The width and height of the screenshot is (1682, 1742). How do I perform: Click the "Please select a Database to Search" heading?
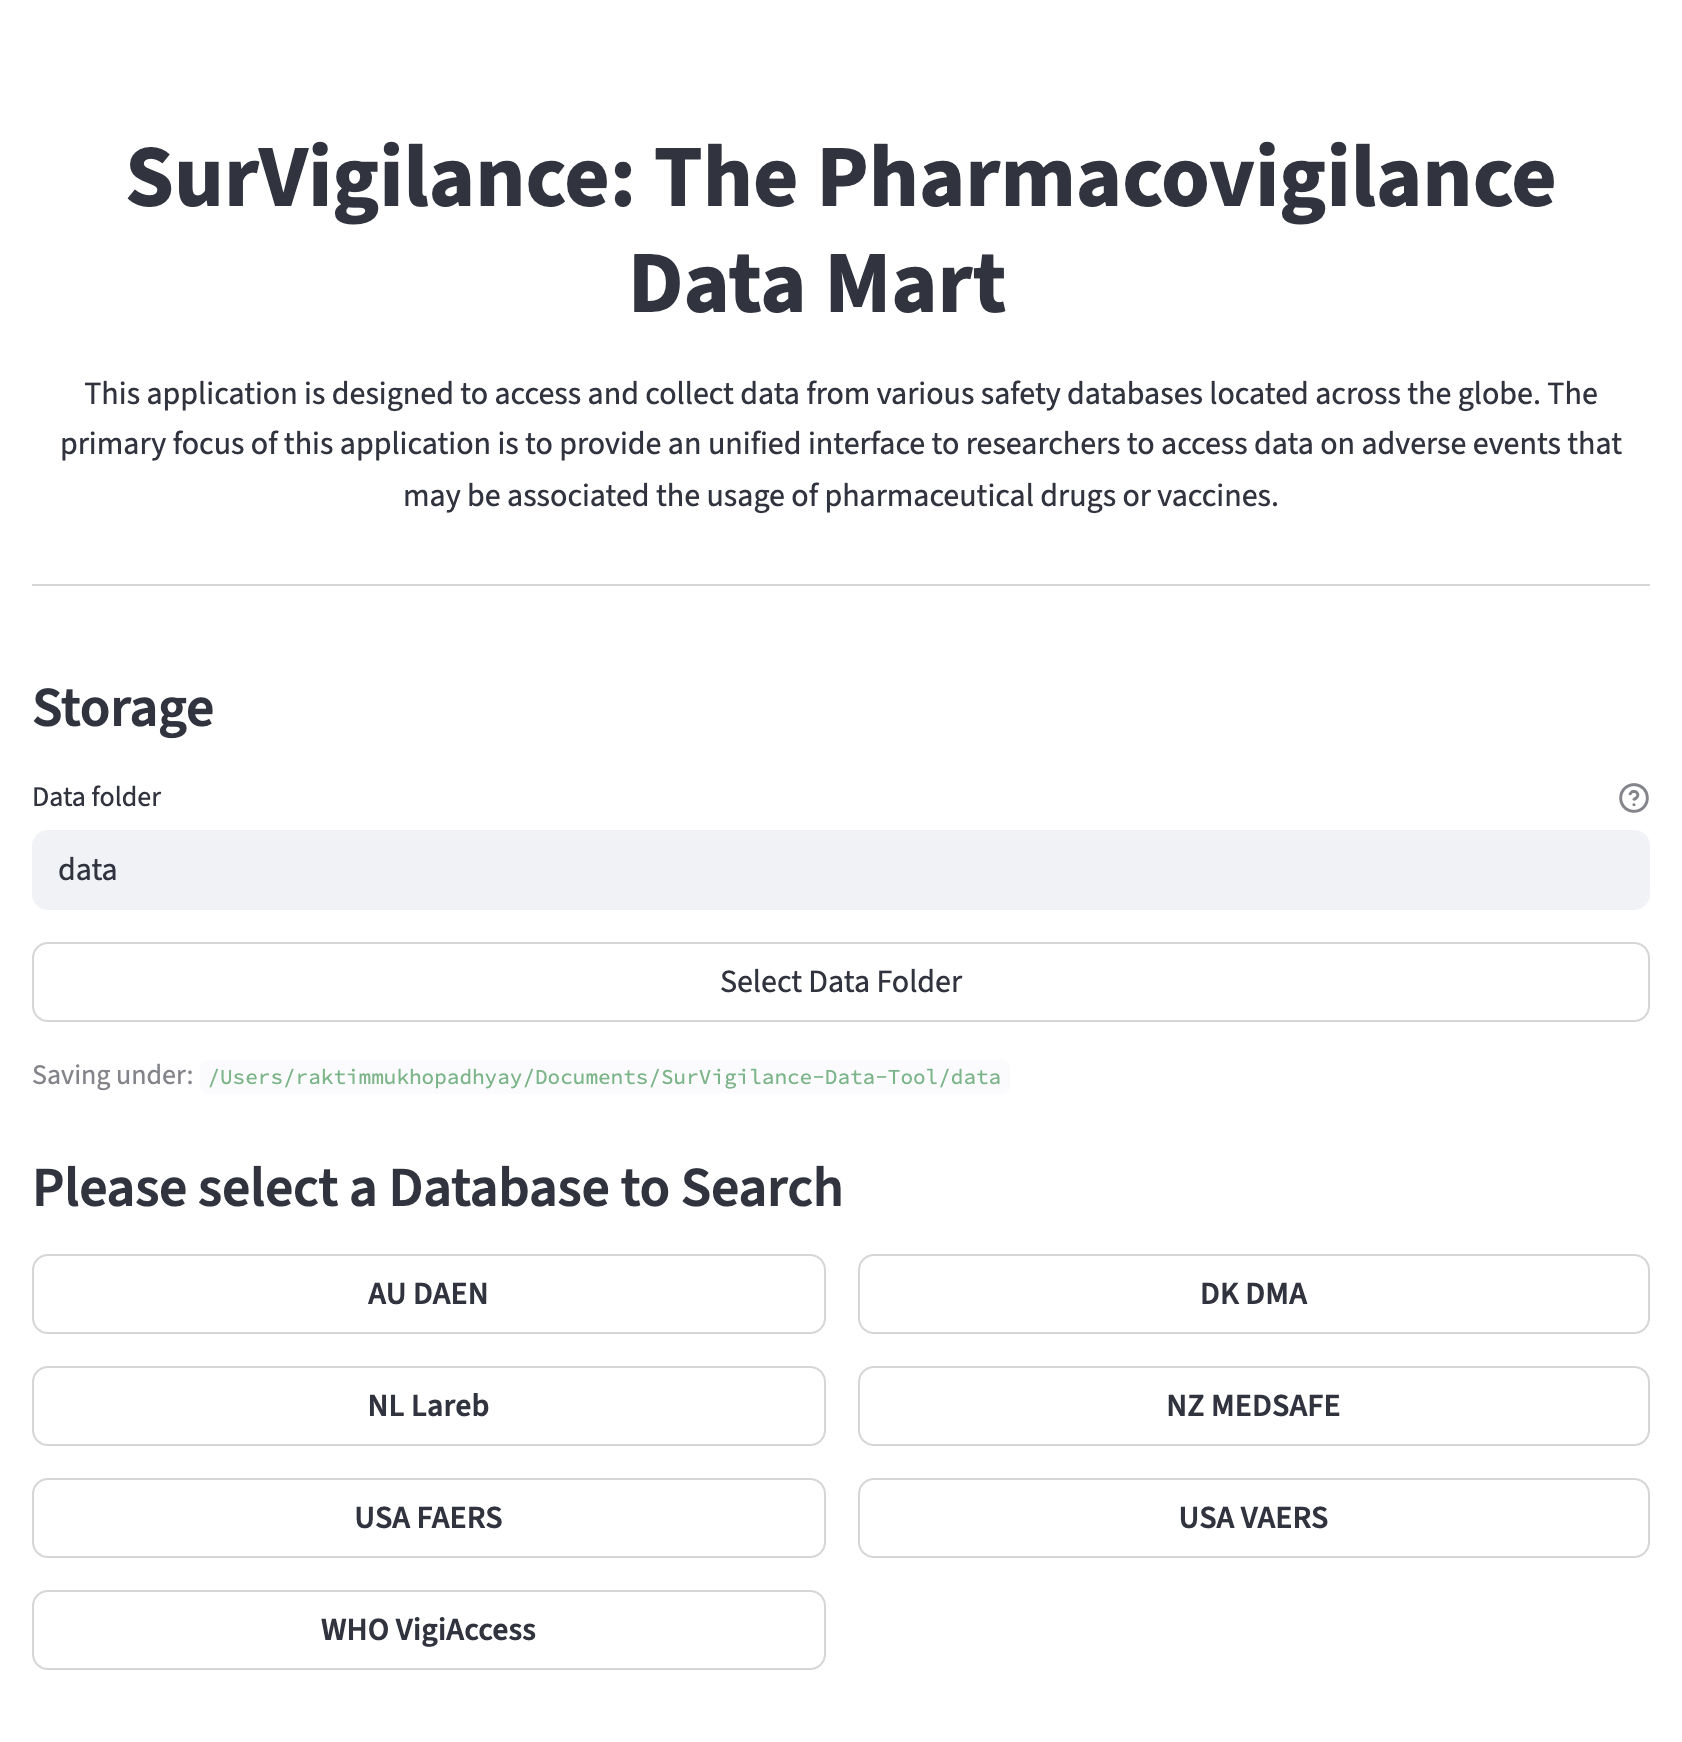(x=437, y=1188)
